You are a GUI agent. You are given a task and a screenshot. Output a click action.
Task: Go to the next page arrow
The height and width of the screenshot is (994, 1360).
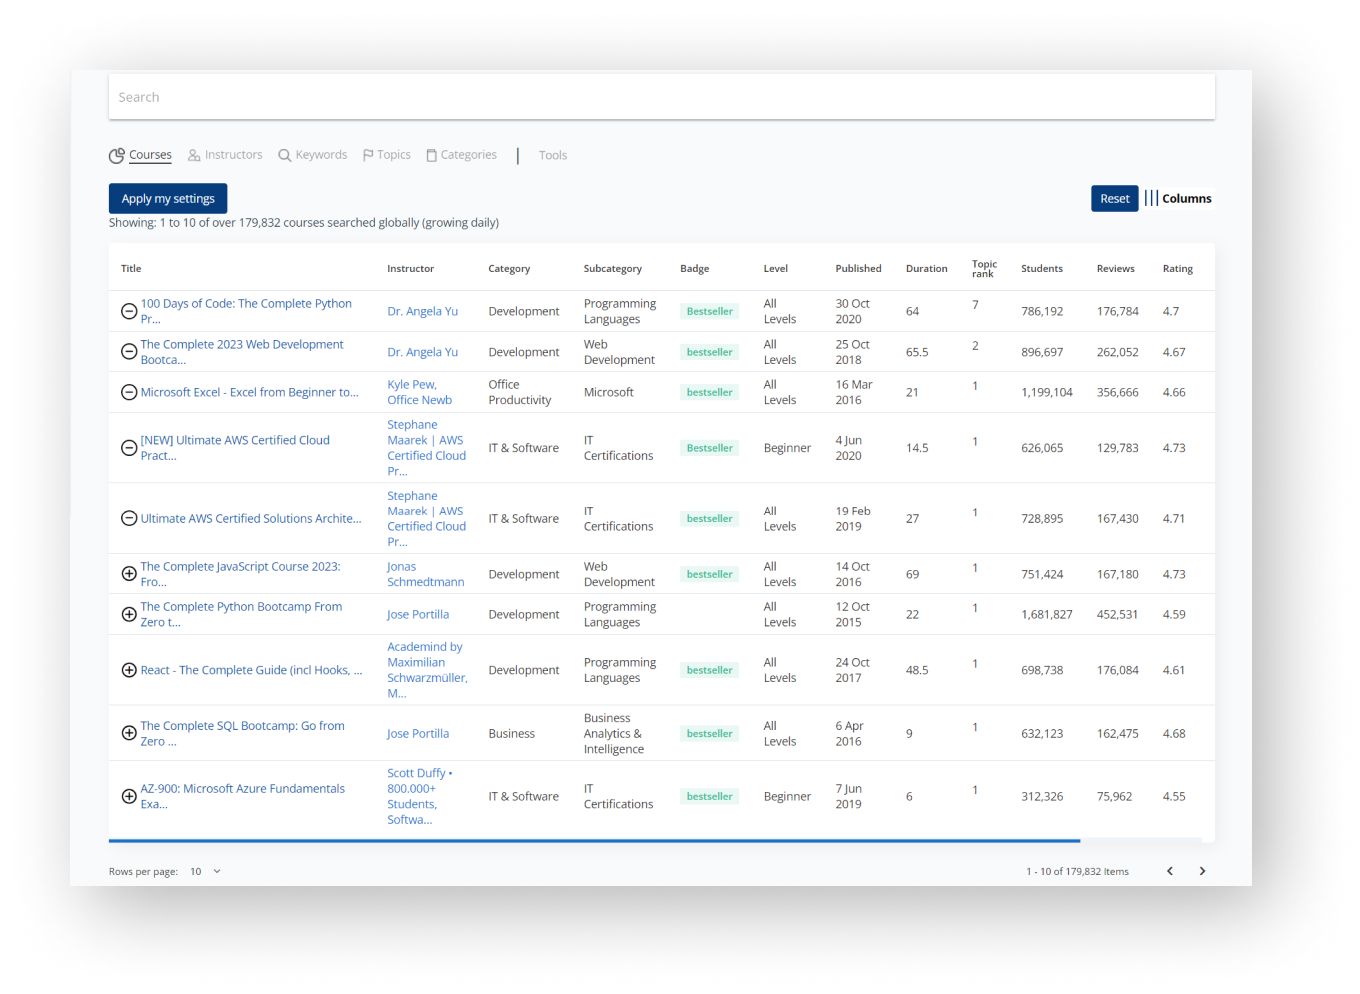click(x=1202, y=871)
